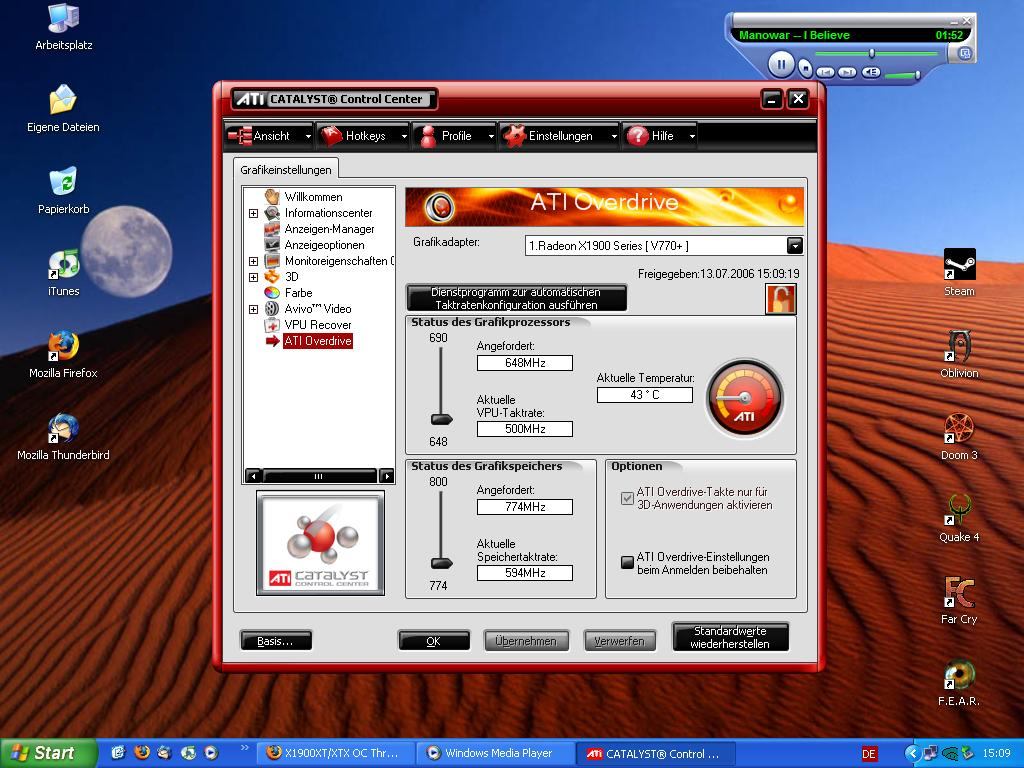Open Anzeigen-Manager in the tree

(329, 229)
